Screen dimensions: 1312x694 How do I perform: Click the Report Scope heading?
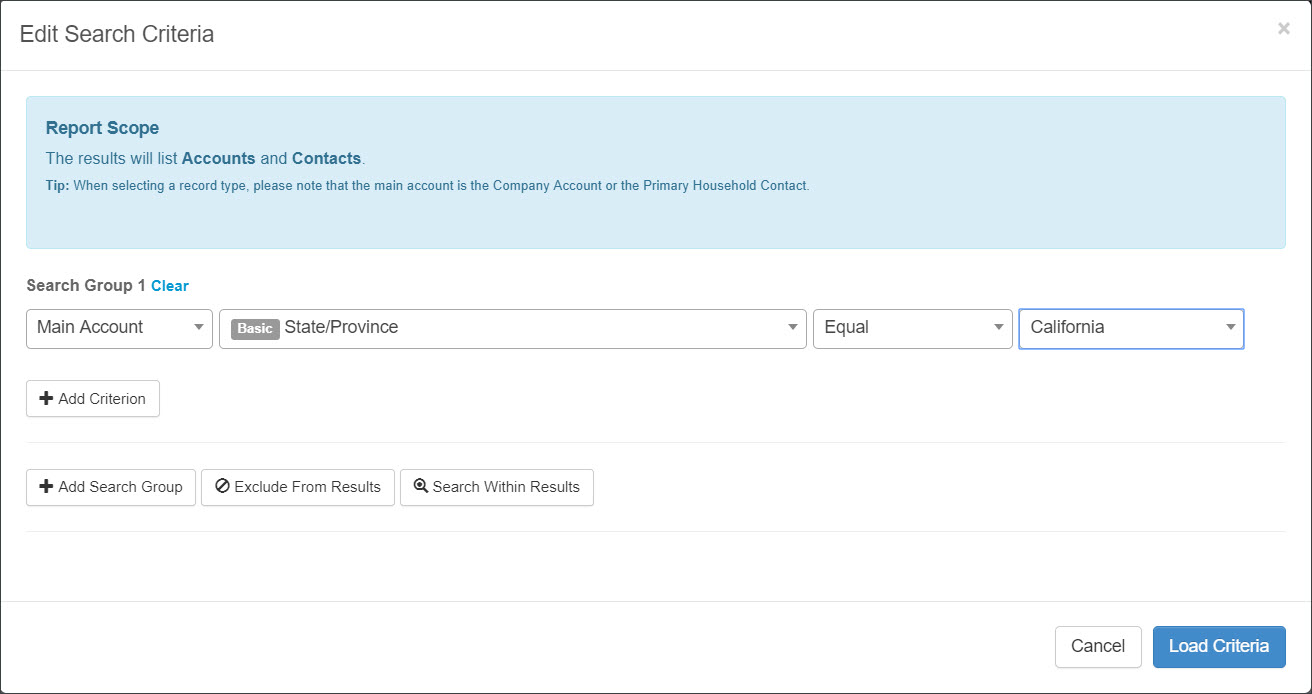coord(103,128)
